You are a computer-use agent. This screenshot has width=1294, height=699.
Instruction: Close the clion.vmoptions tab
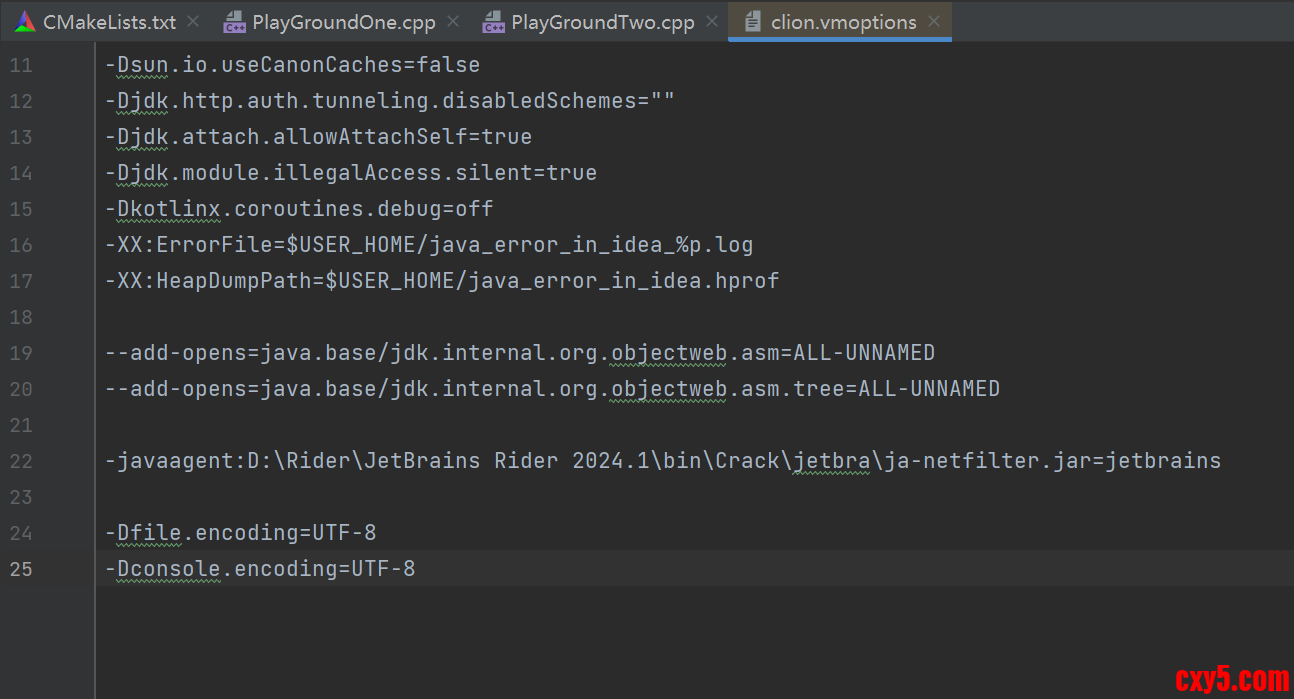934,22
